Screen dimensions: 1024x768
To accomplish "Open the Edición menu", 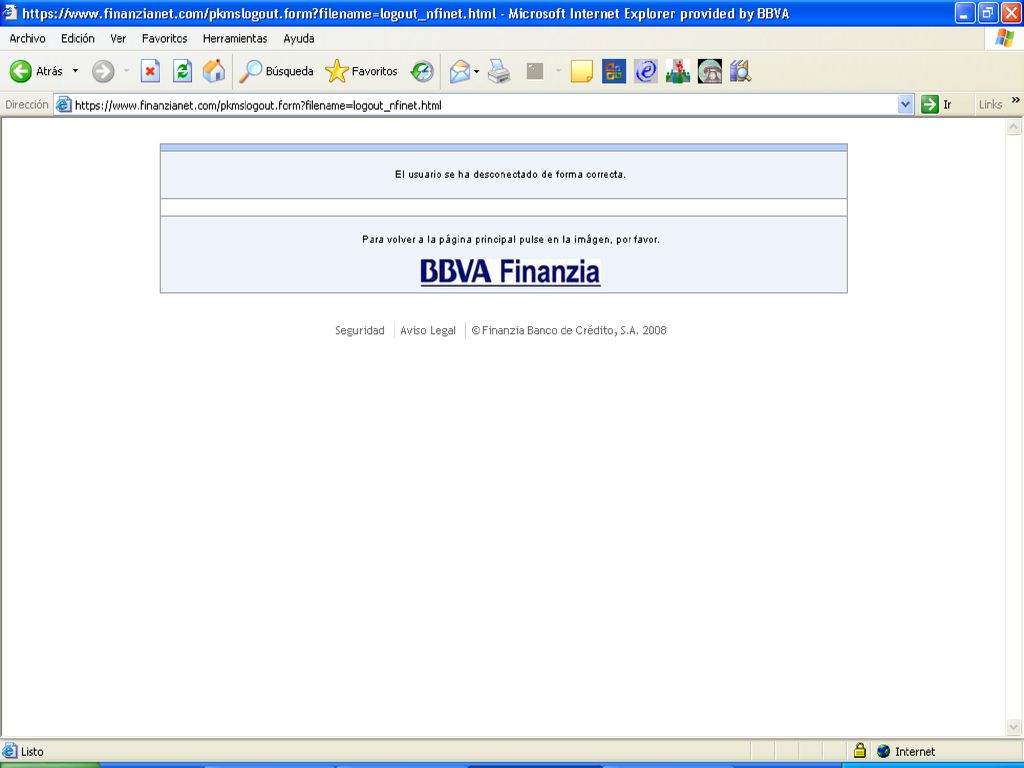I will pos(78,39).
